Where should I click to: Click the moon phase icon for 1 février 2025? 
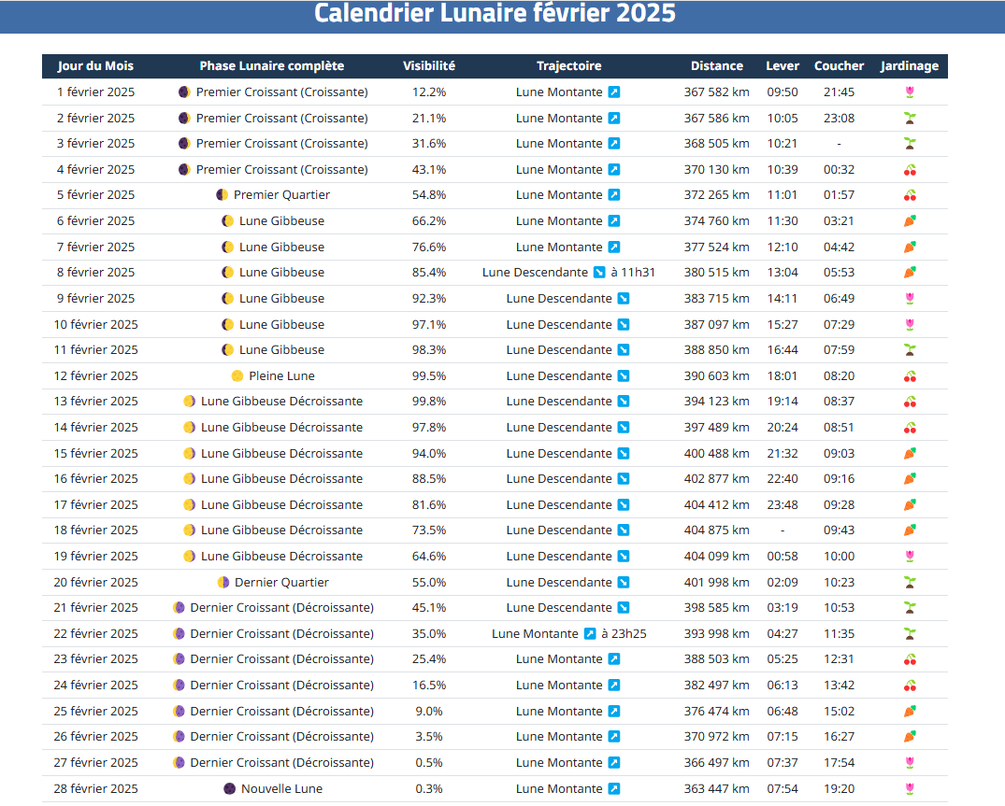coord(184,92)
